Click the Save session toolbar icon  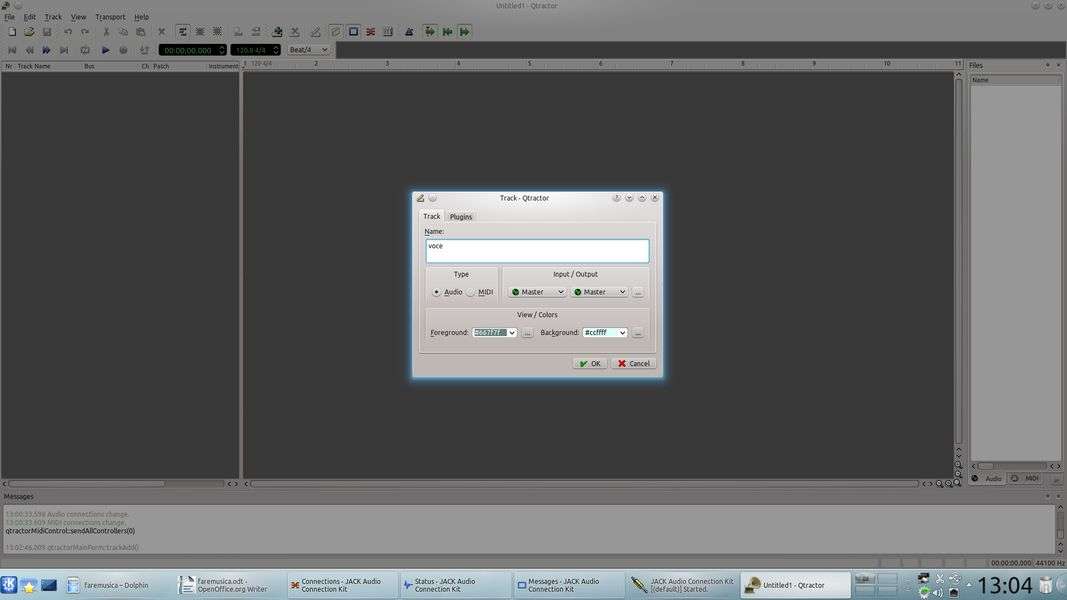(x=46, y=32)
